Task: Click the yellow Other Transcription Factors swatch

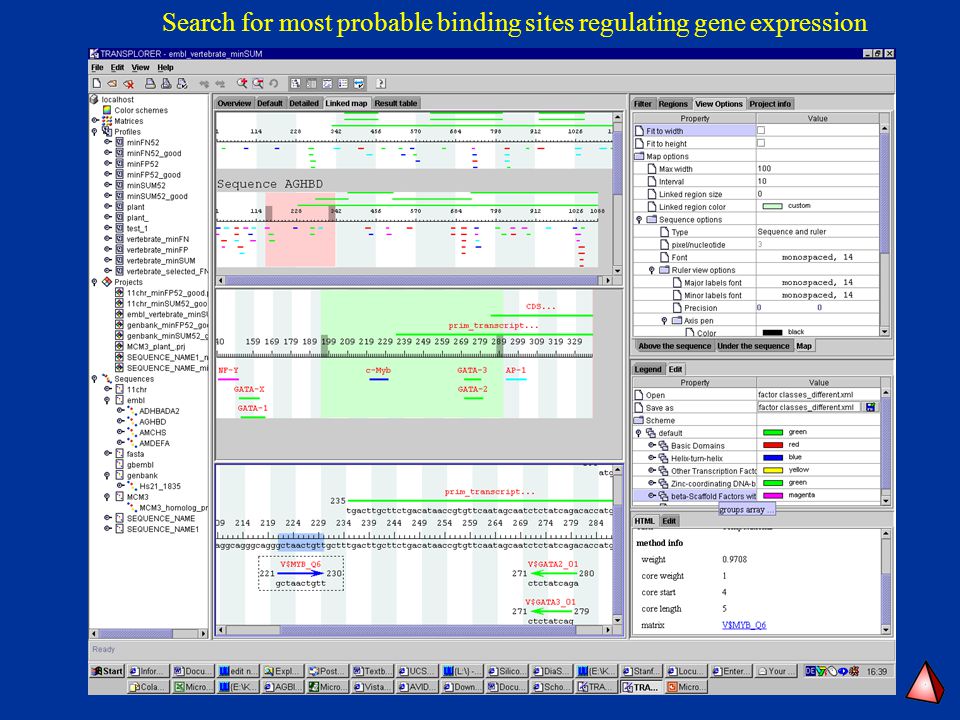Action: tap(773, 470)
